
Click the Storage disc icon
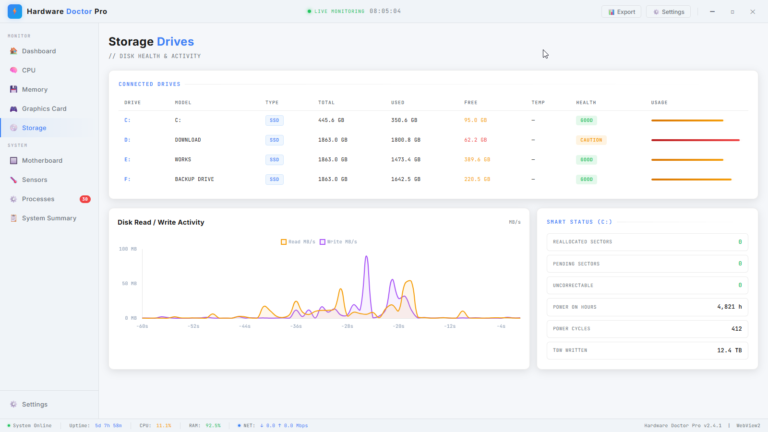[13, 128]
